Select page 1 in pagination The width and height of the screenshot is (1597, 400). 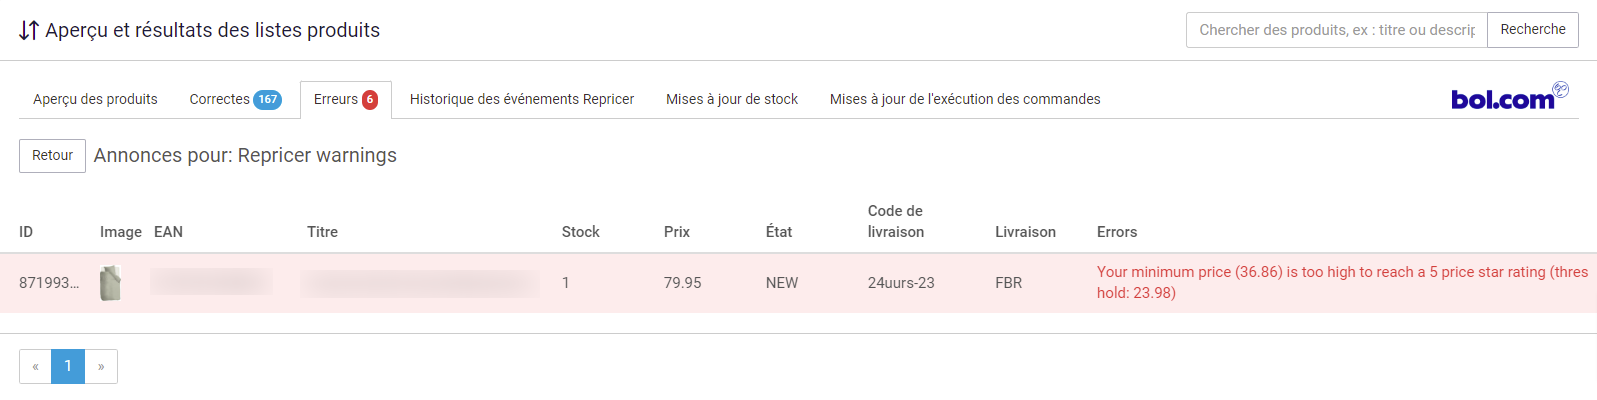(x=68, y=367)
